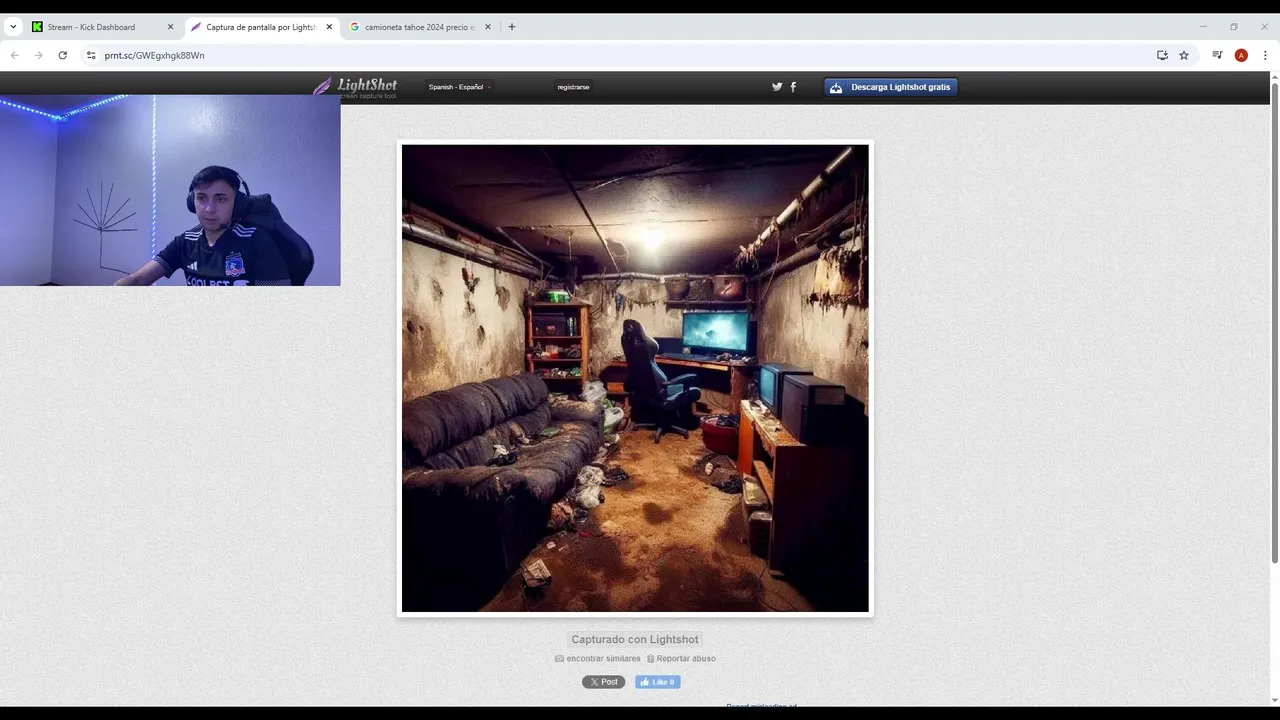Open the Chrome profile avatar
Screen dimensions: 1280x720
click(x=1241, y=55)
